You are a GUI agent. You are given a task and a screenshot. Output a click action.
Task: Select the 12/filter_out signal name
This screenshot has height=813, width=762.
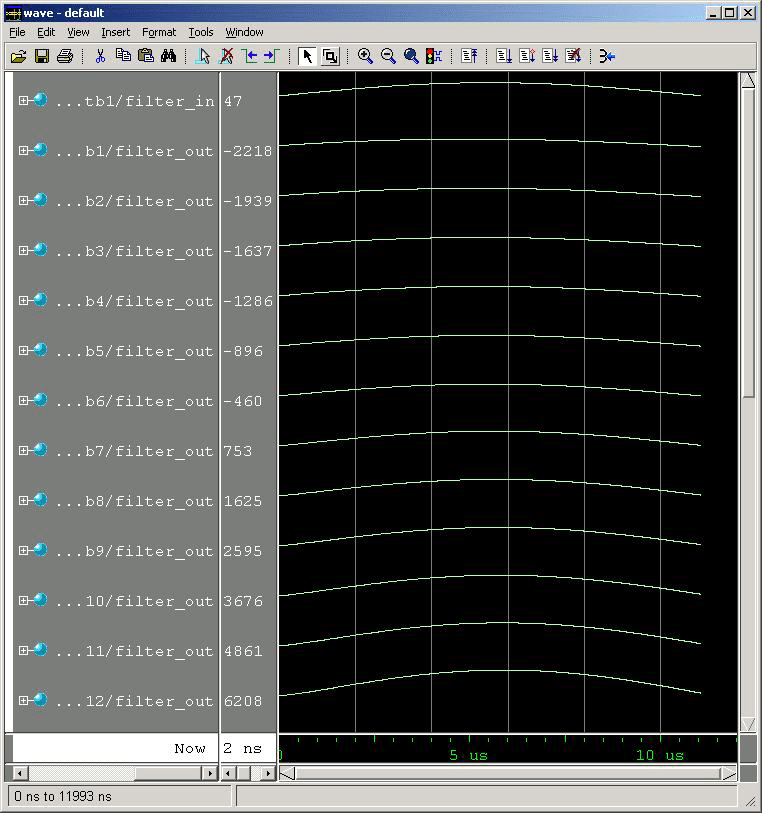[134, 701]
